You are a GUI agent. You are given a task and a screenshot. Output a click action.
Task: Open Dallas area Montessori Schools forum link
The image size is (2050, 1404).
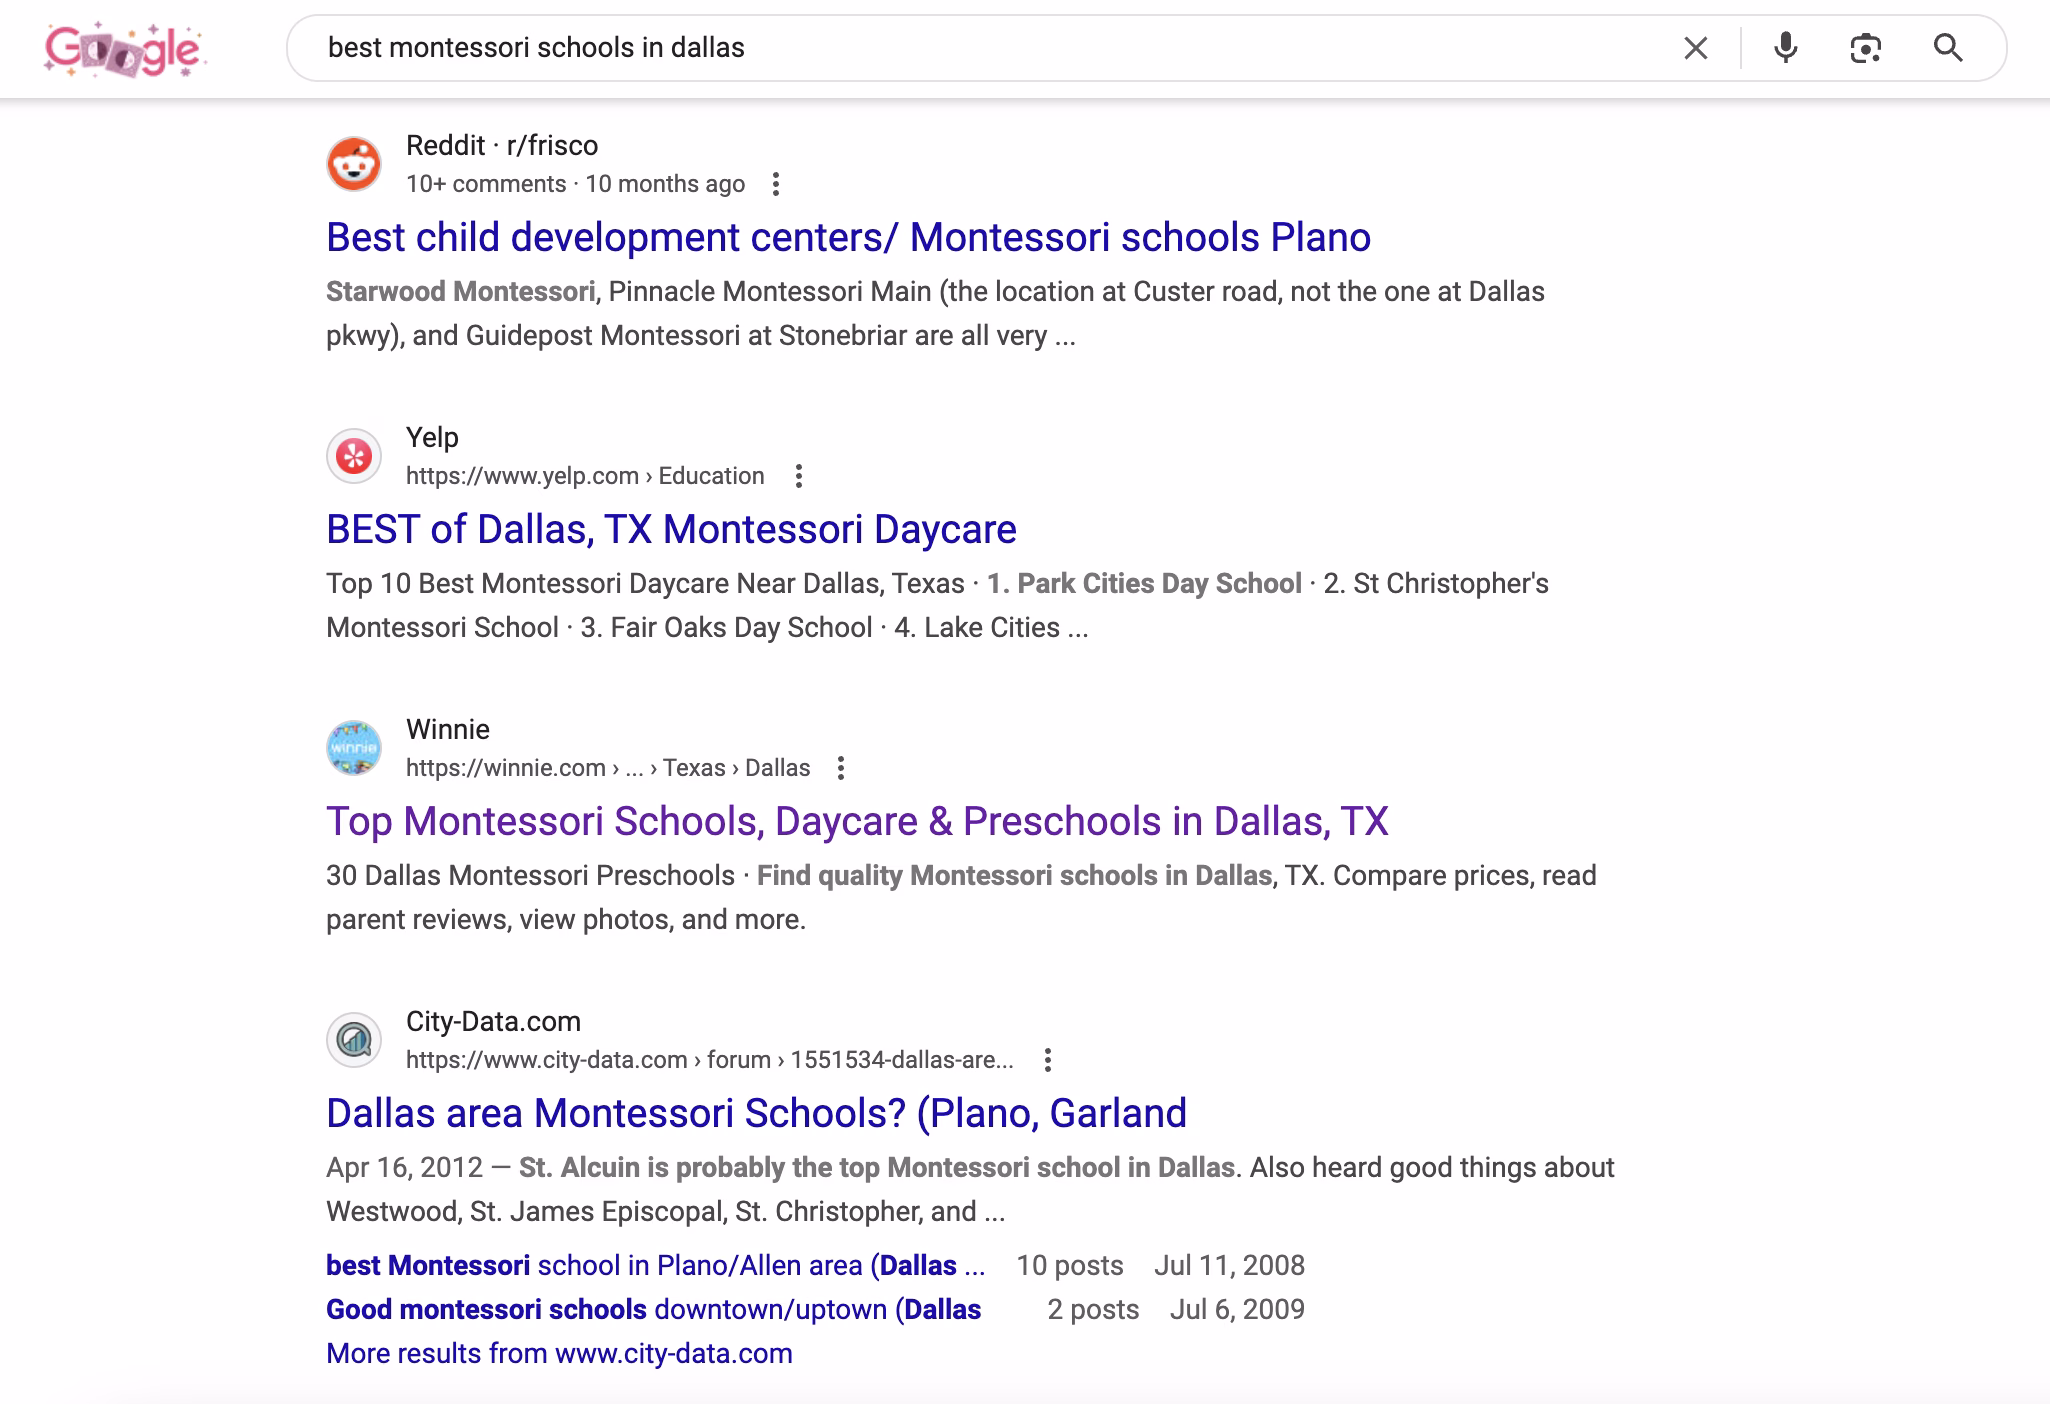756,1114
